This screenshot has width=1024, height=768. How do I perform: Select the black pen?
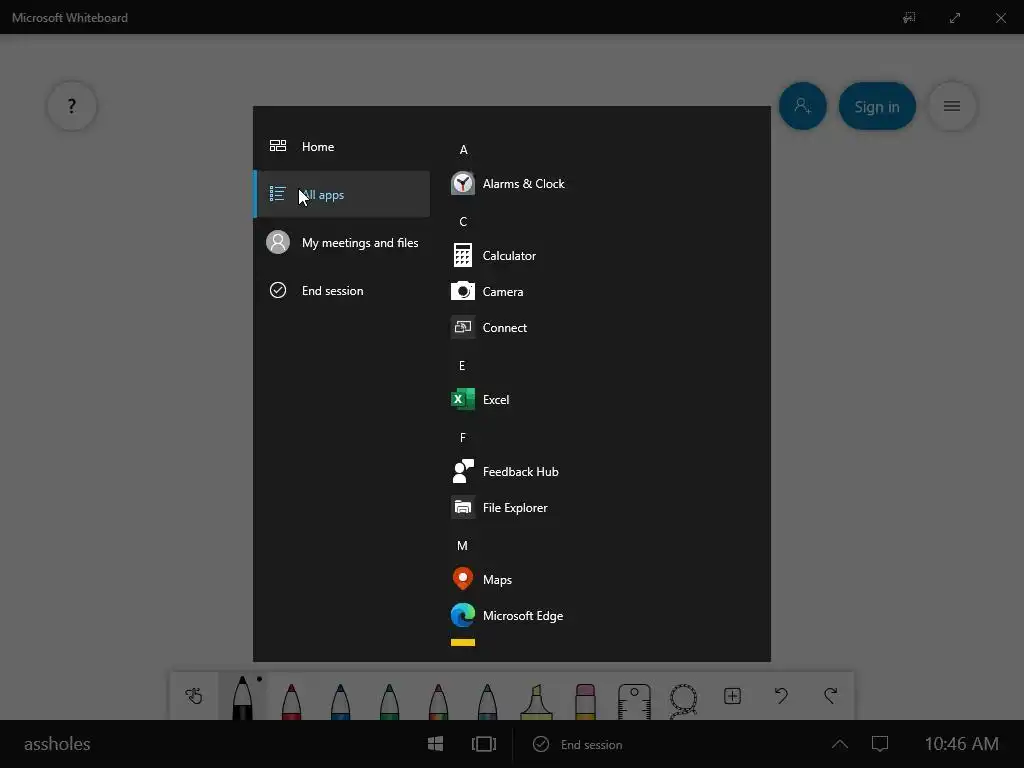pos(242,697)
